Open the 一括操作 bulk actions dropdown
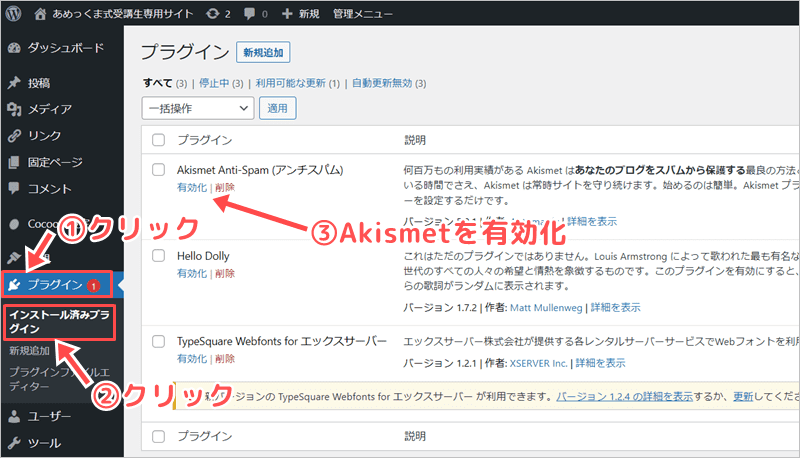800x458 pixels. pos(198,107)
